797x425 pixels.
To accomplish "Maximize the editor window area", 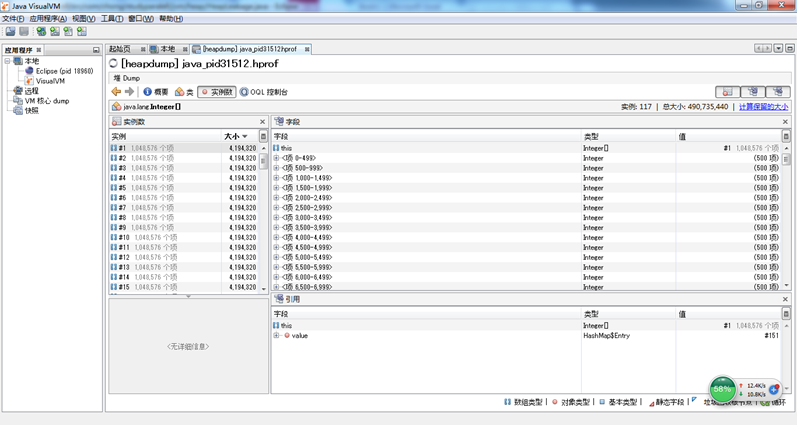I will (x=789, y=48).
